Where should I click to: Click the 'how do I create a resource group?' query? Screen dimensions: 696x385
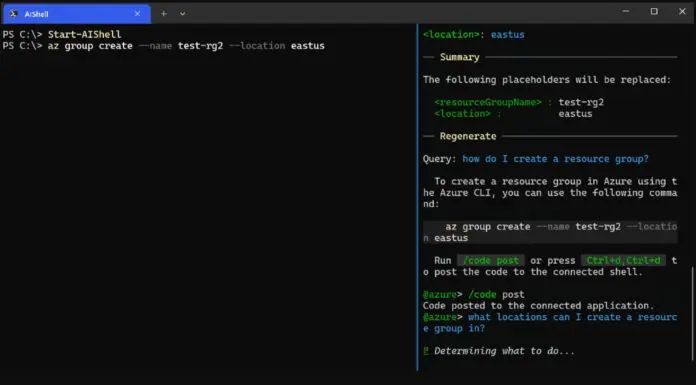pyautogui.click(x=555, y=159)
